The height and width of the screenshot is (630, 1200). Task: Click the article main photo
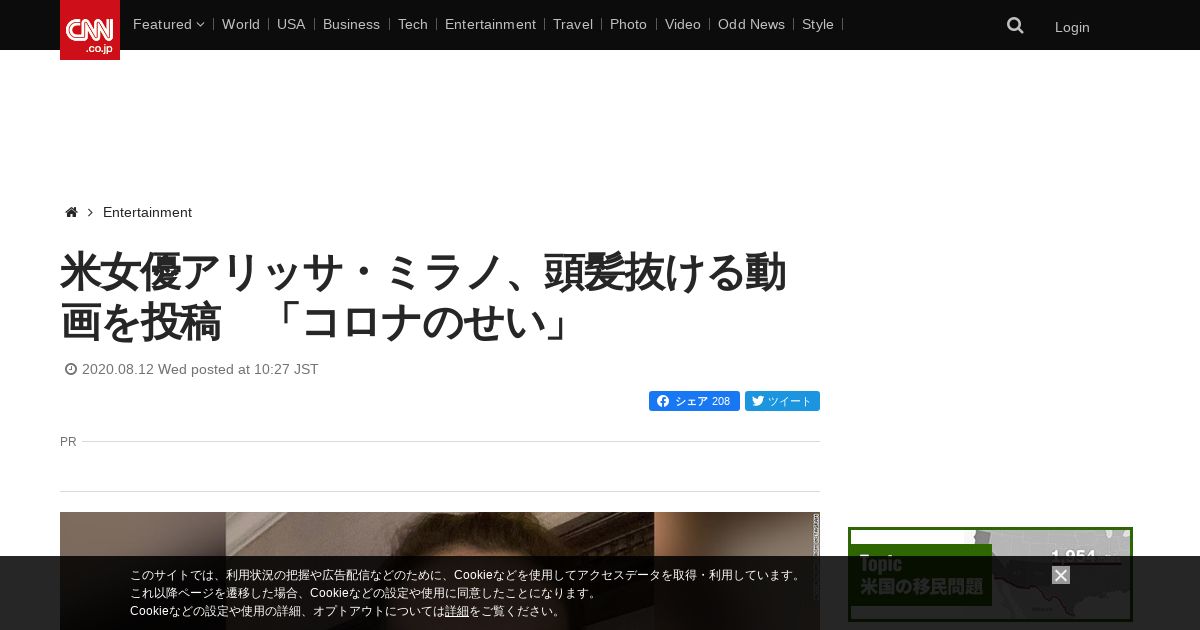440,571
